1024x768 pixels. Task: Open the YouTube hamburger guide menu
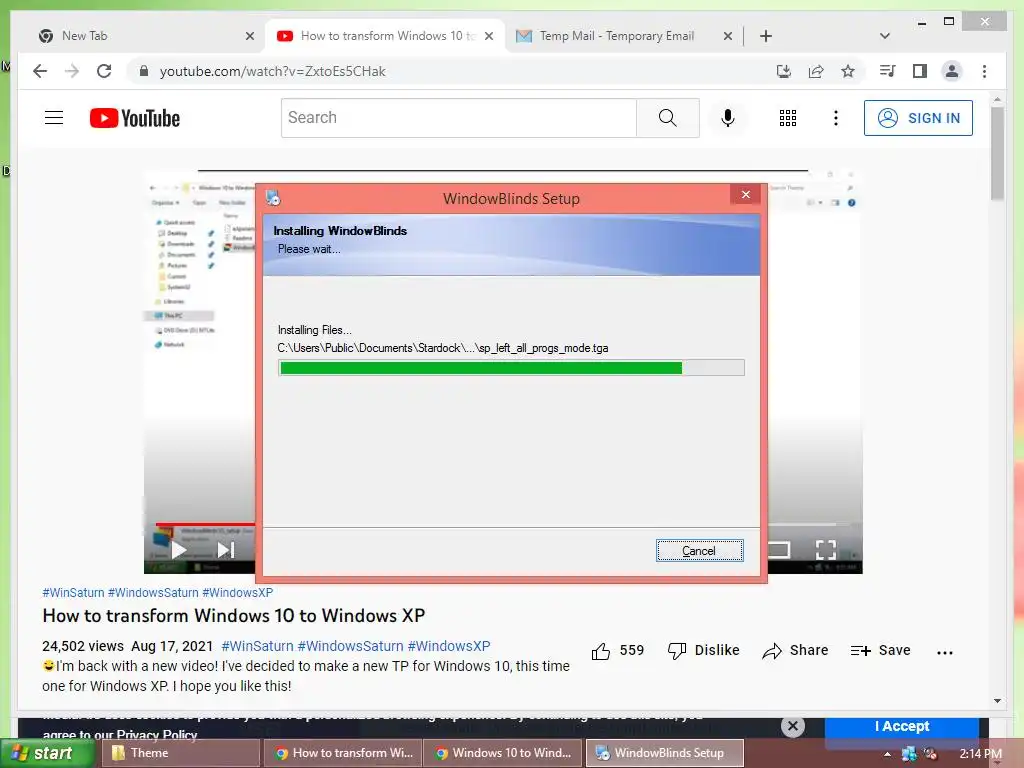54,118
